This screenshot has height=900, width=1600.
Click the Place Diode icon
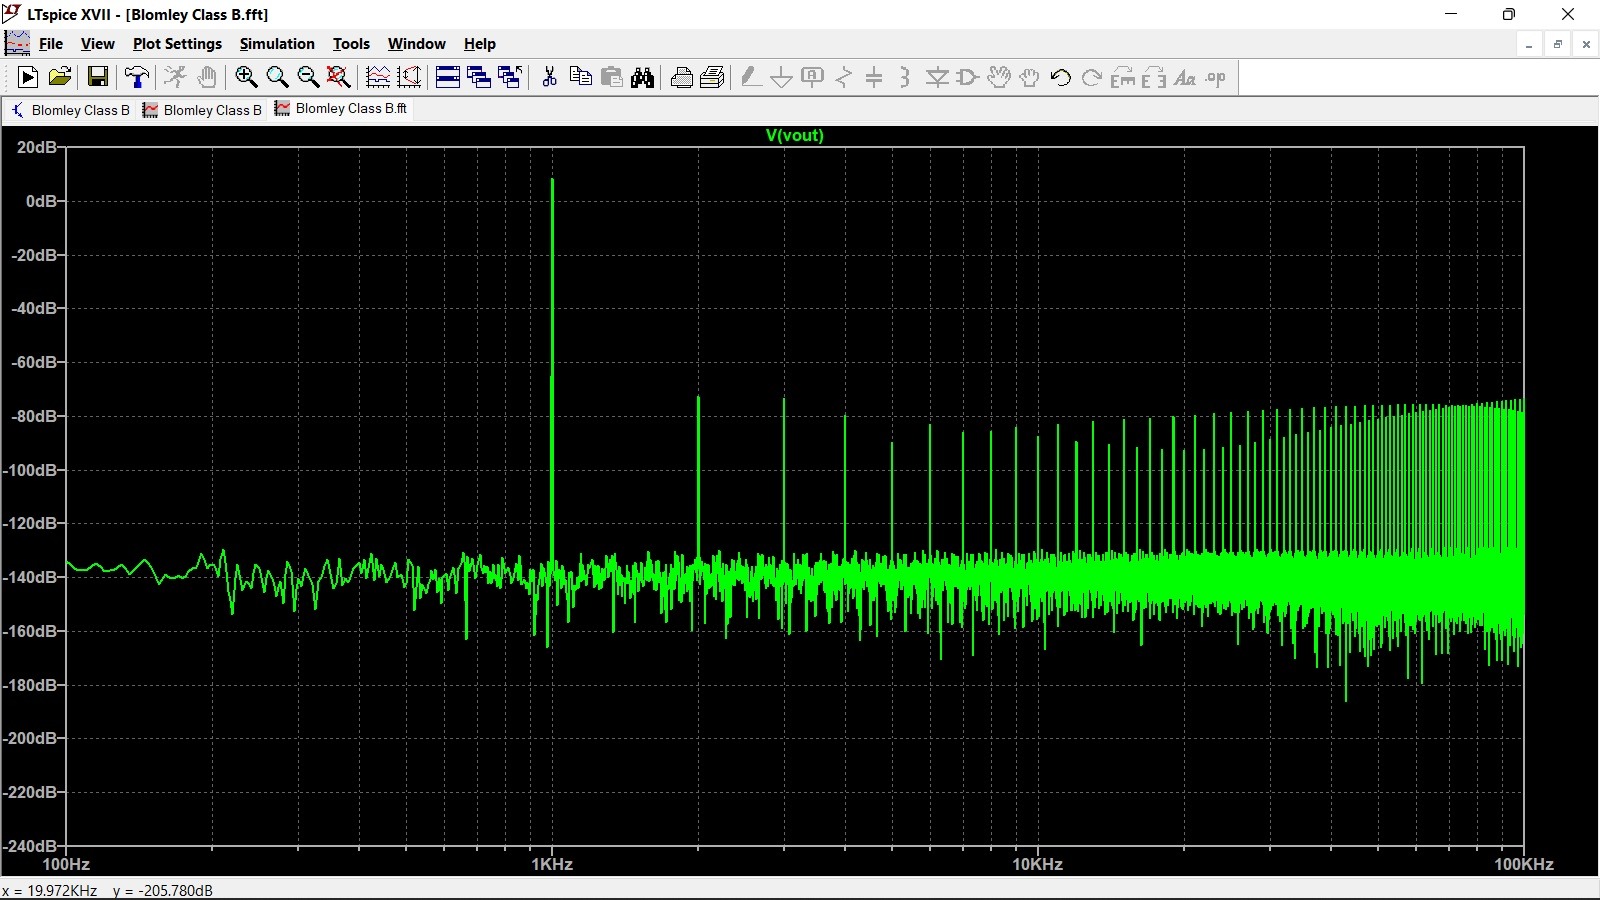click(x=937, y=77)
